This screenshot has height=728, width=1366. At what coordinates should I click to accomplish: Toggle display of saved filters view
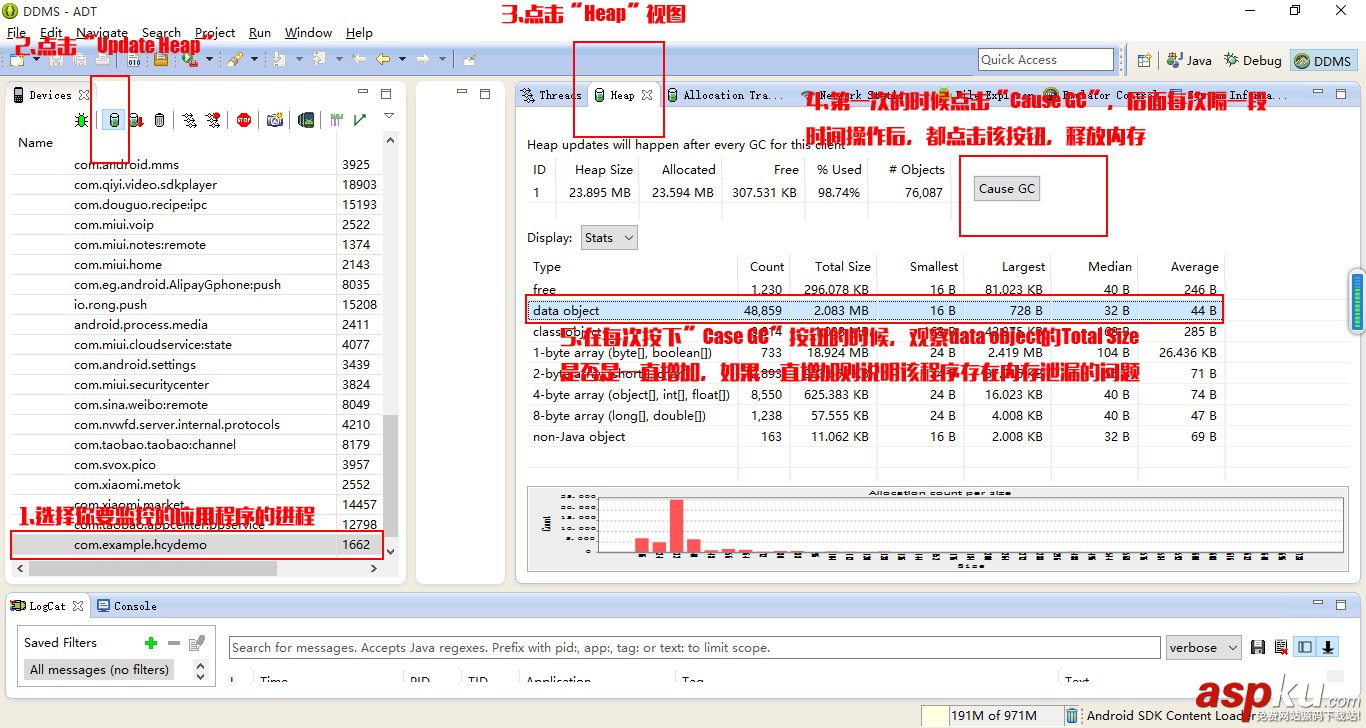click(1305, 648)
